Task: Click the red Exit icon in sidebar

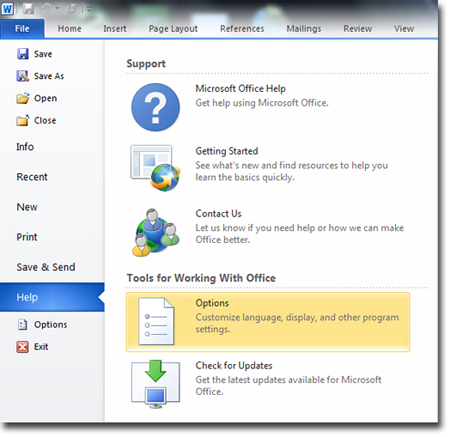Action: pyautogui.click(x=22, y=347)
